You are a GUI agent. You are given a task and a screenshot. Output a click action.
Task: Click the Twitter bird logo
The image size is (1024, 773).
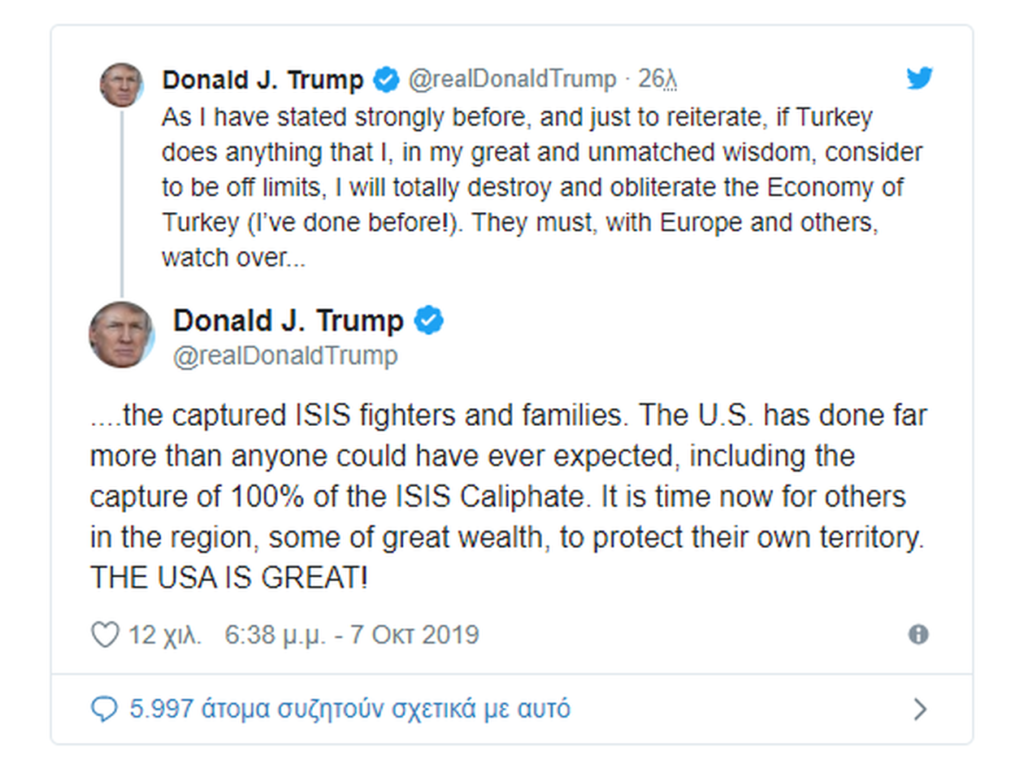point(919,79)
